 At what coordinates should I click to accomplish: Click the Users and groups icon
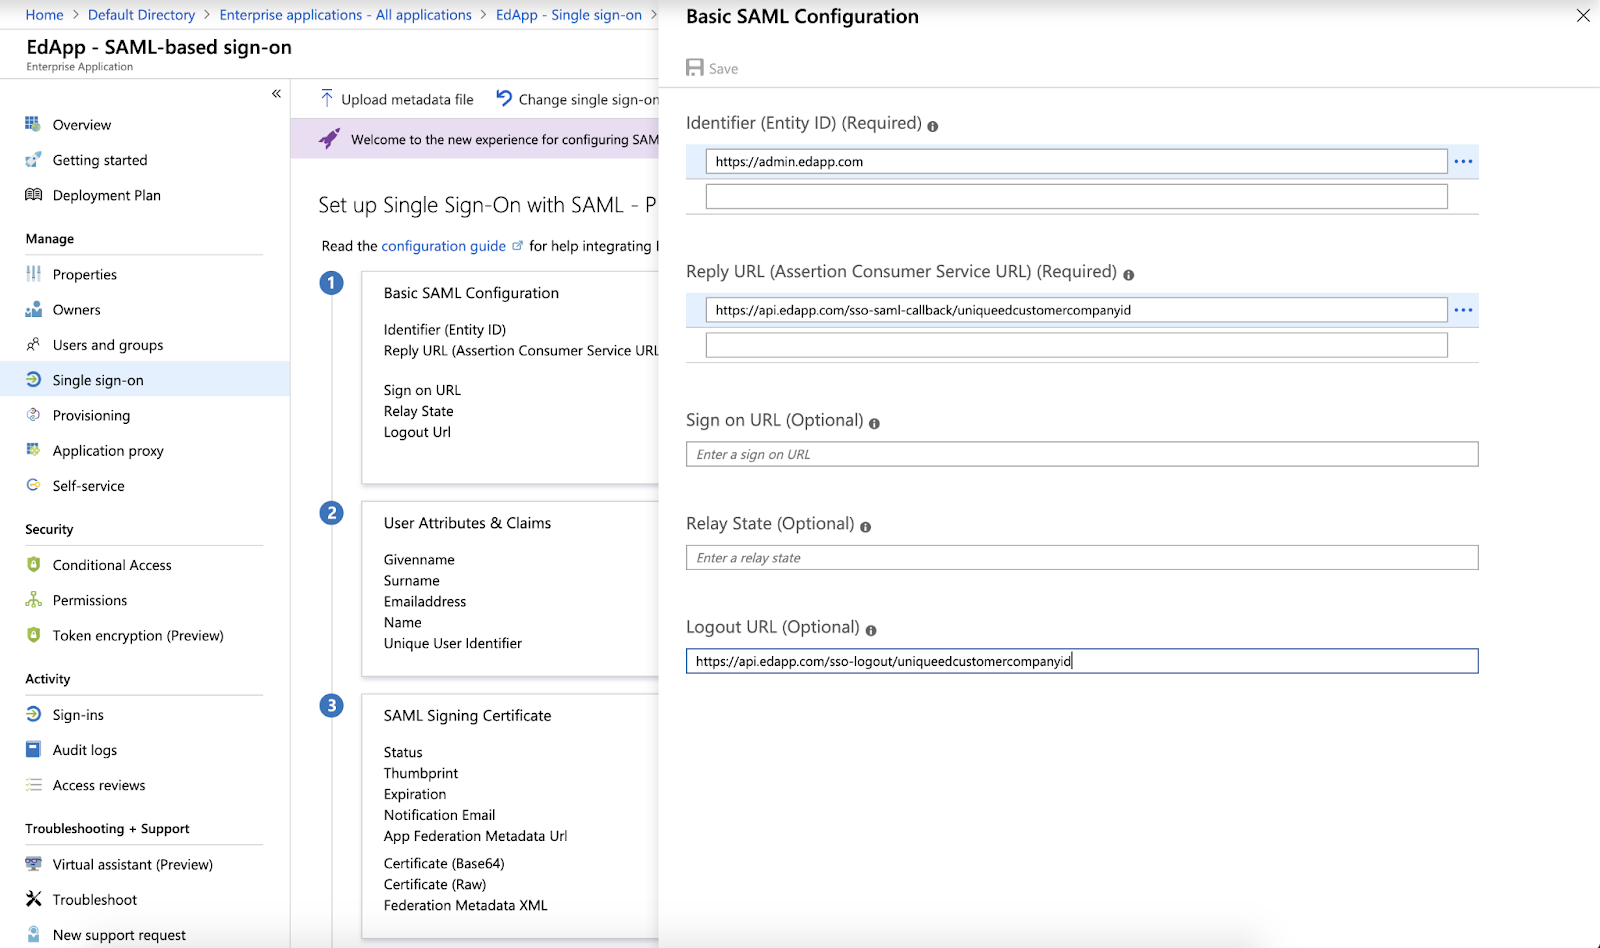33,344
